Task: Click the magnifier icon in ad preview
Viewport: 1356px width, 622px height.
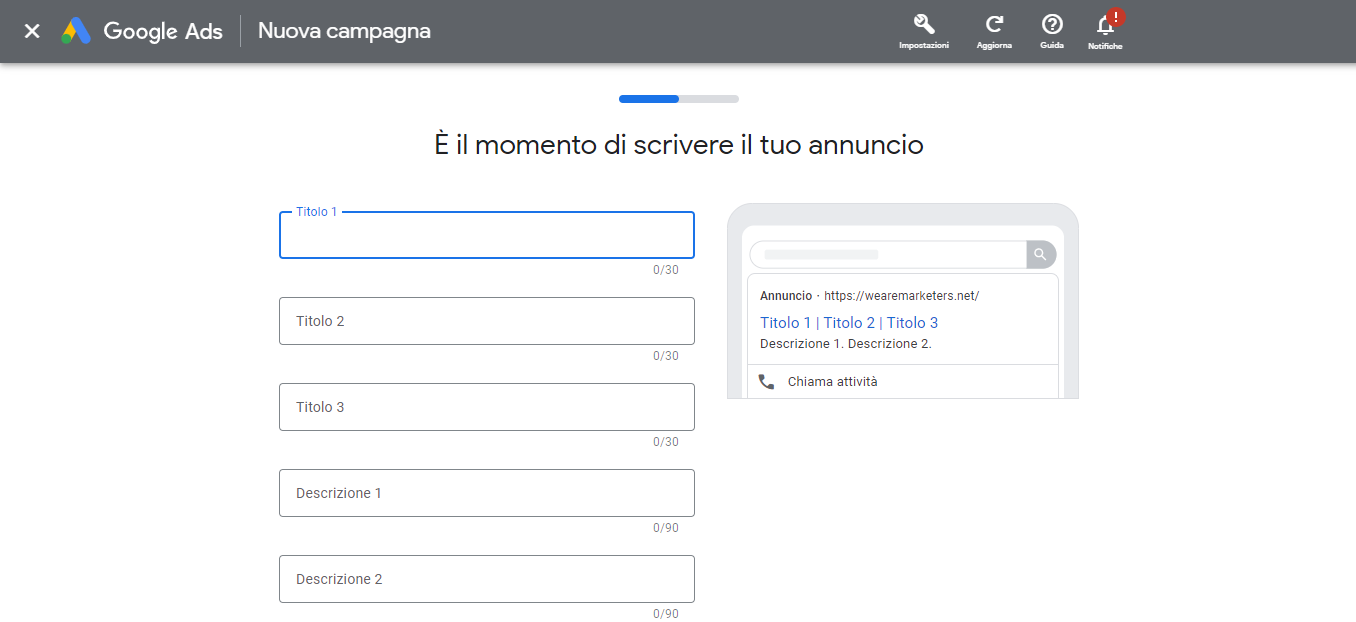Action: 1040,255
